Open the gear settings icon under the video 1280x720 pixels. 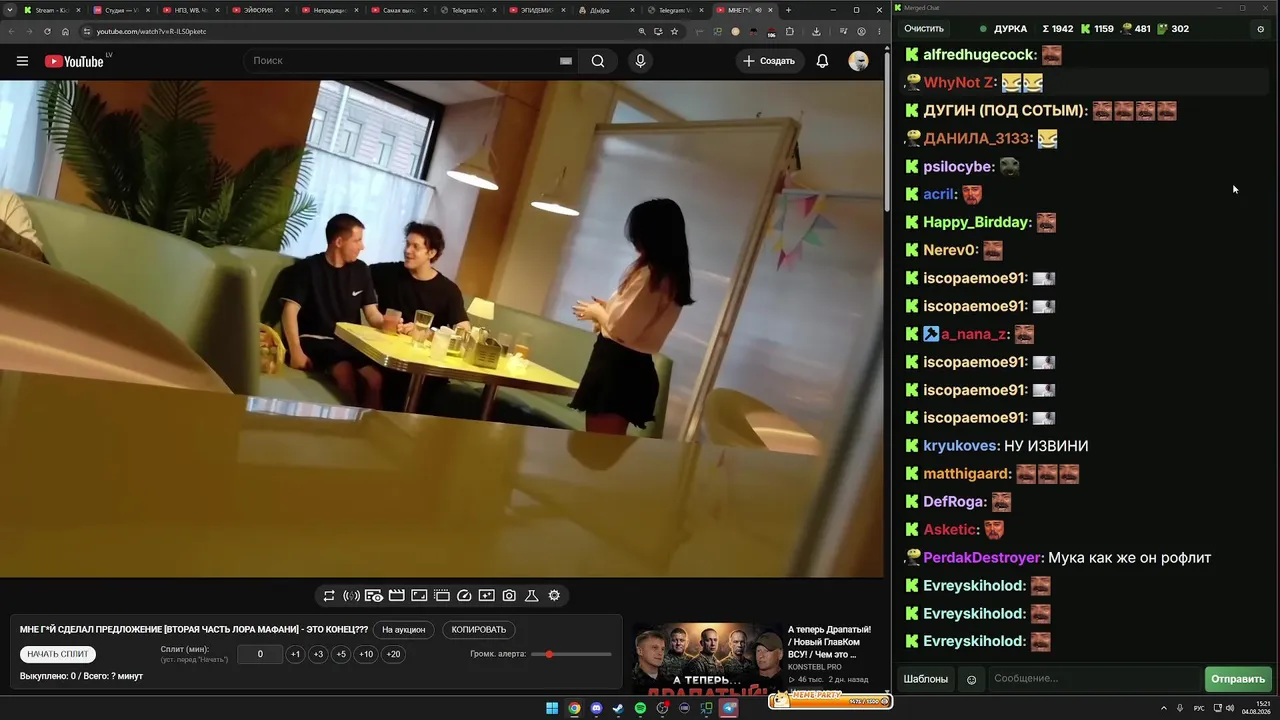click(554, 596)
